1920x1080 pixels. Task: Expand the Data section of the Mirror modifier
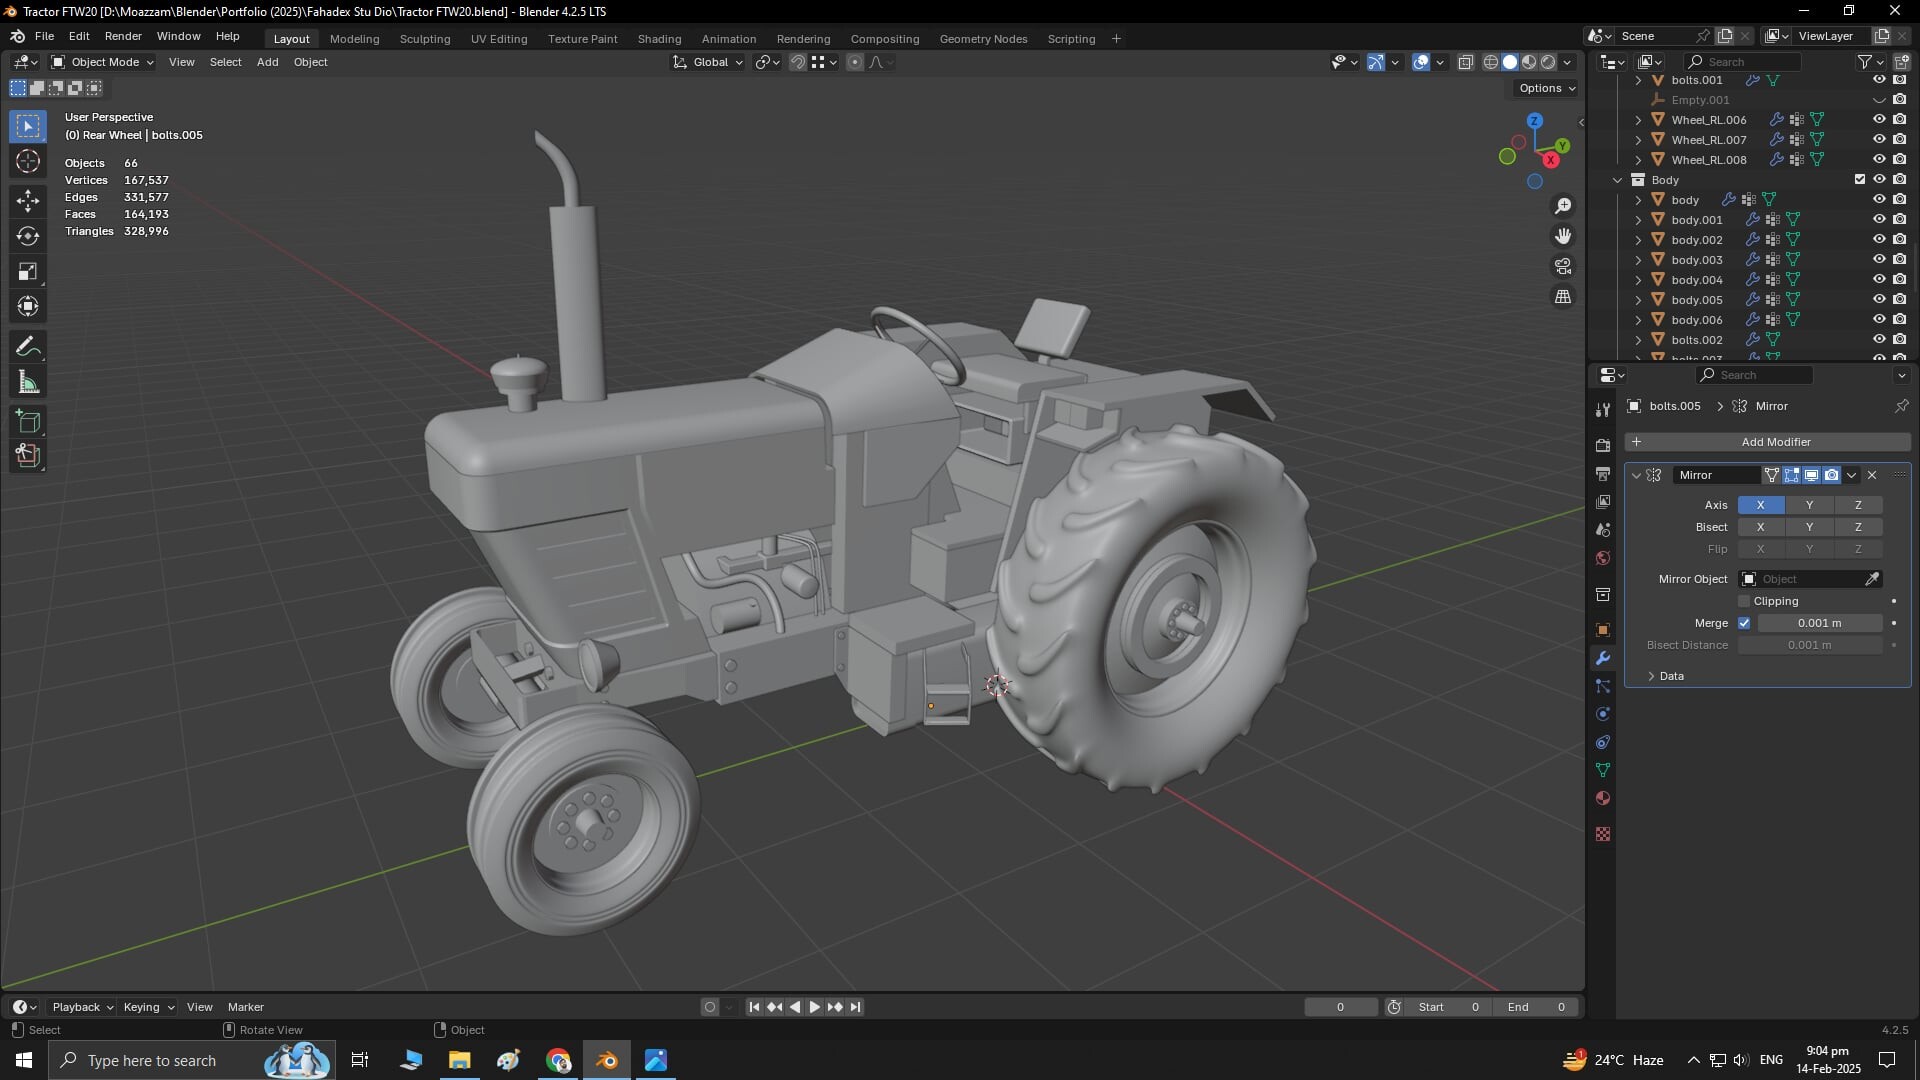click(1651, 676)
